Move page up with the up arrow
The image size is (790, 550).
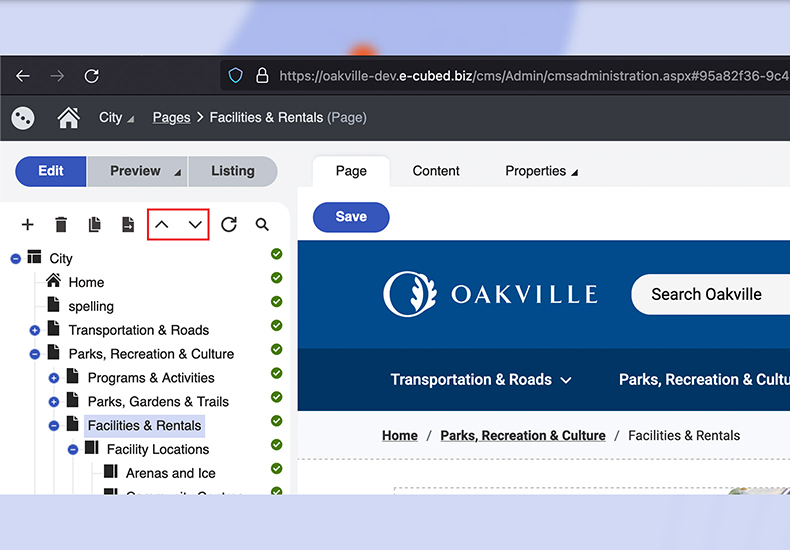coord(162,225)
